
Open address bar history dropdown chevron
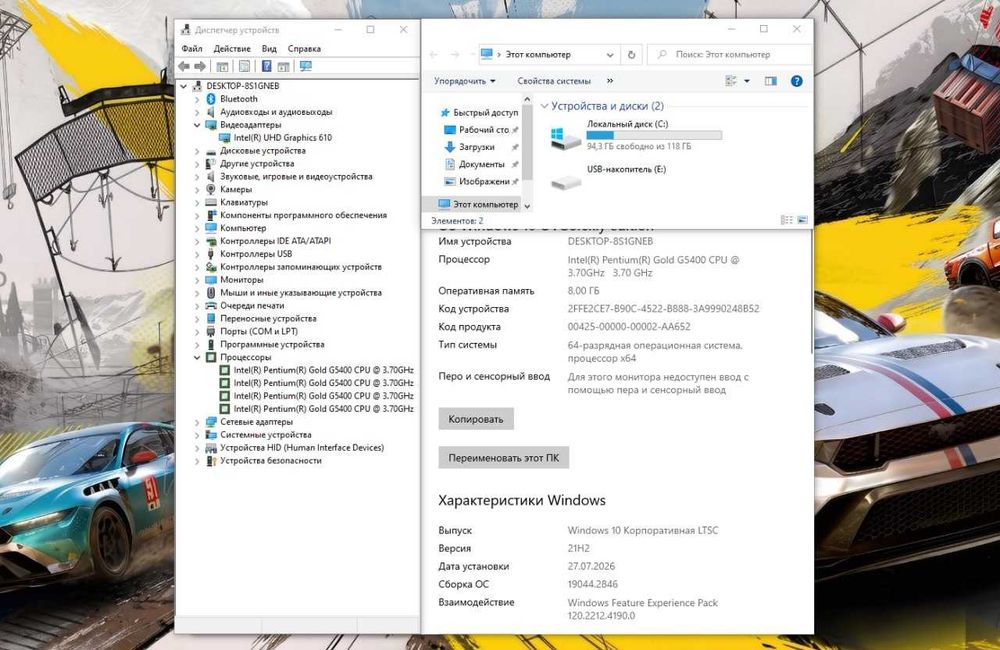pyautogui.click(x=610, y=55)
